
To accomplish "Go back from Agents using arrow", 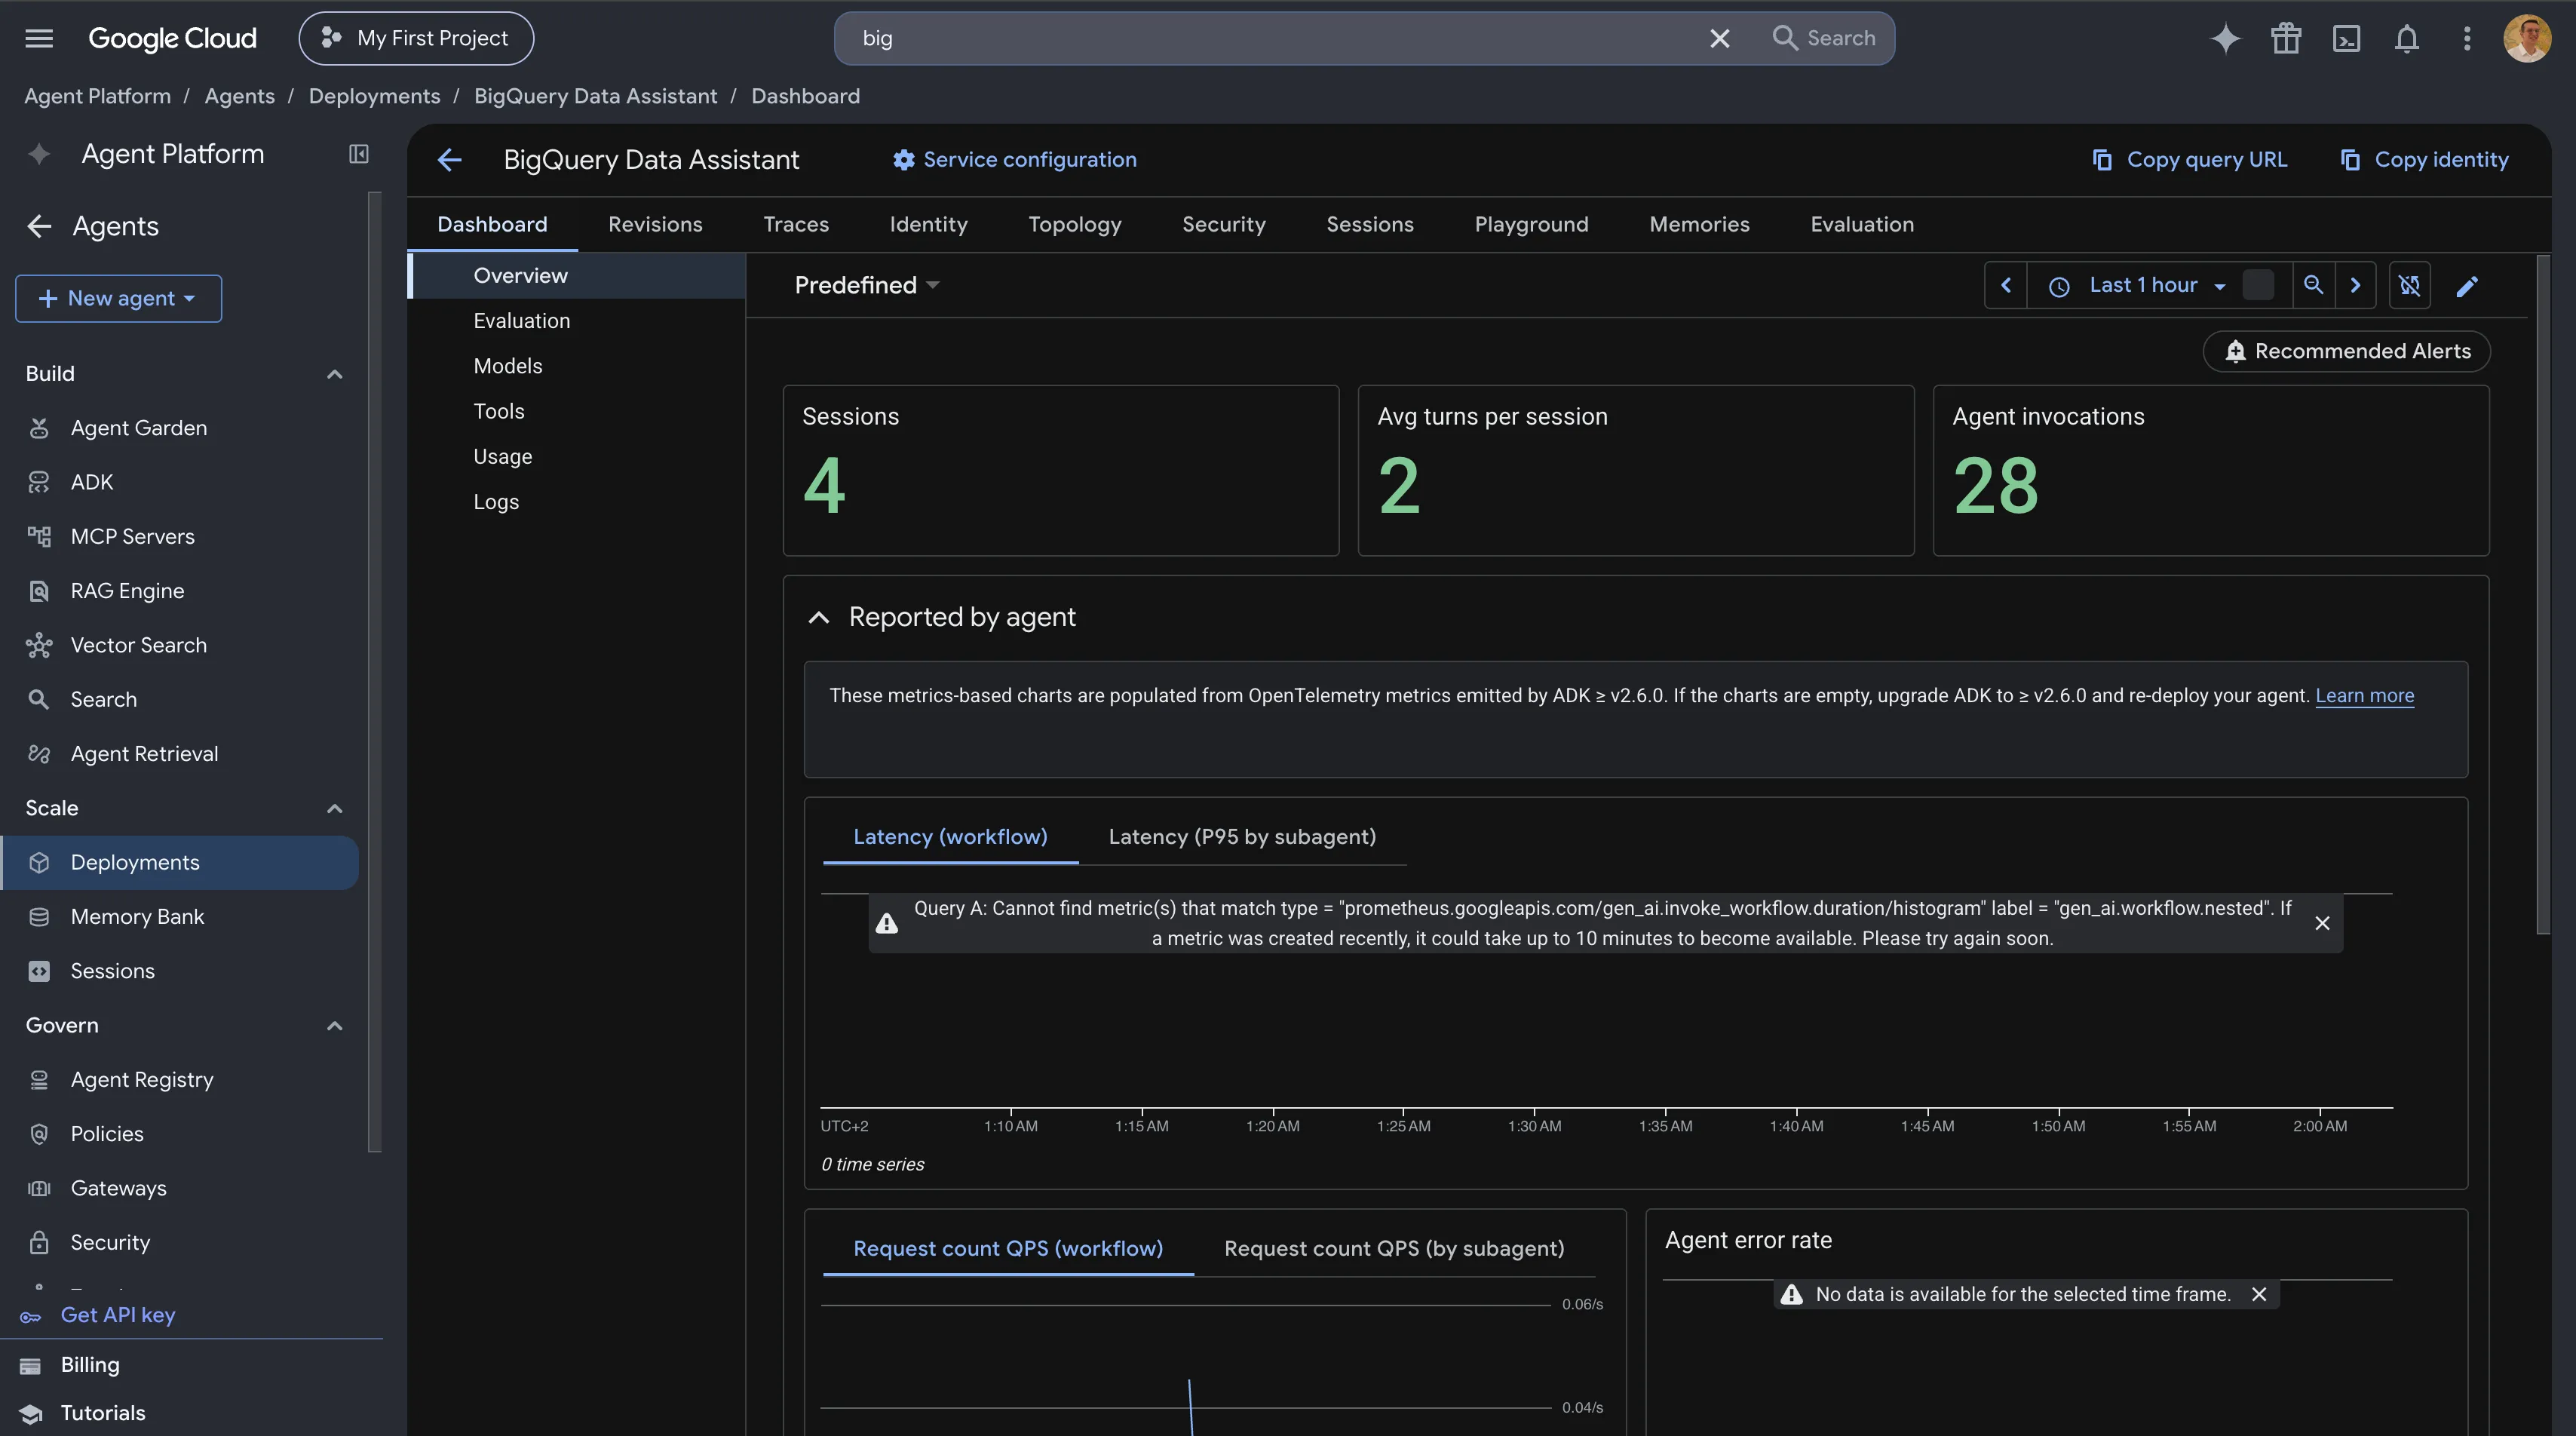I will pyautogui.click(x=39, y=226).
